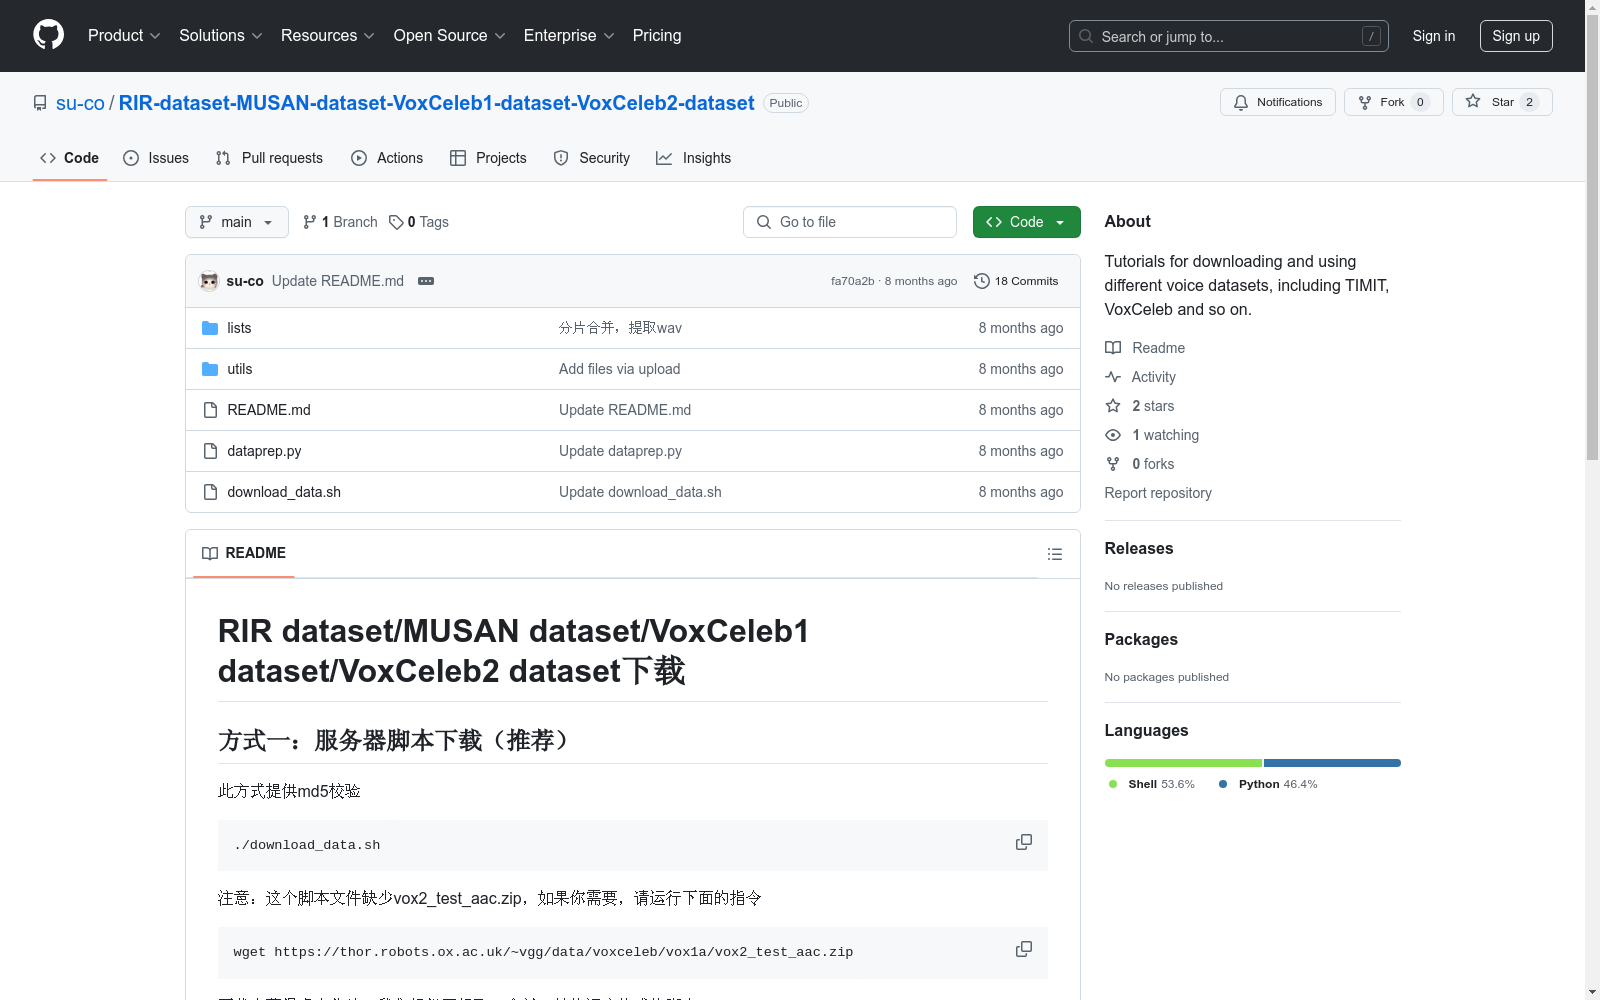Open the Packages heading link
The image size is (1600, 1000).
(1141, 639)
